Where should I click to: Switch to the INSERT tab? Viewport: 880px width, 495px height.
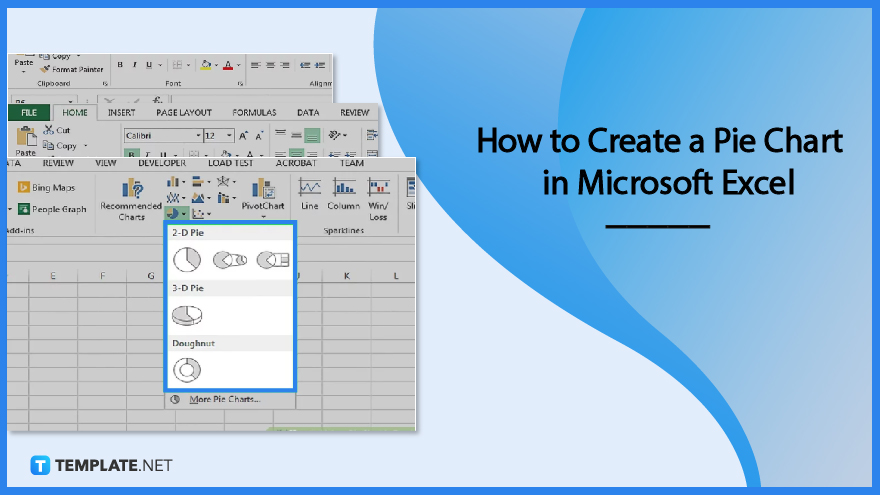121,113
